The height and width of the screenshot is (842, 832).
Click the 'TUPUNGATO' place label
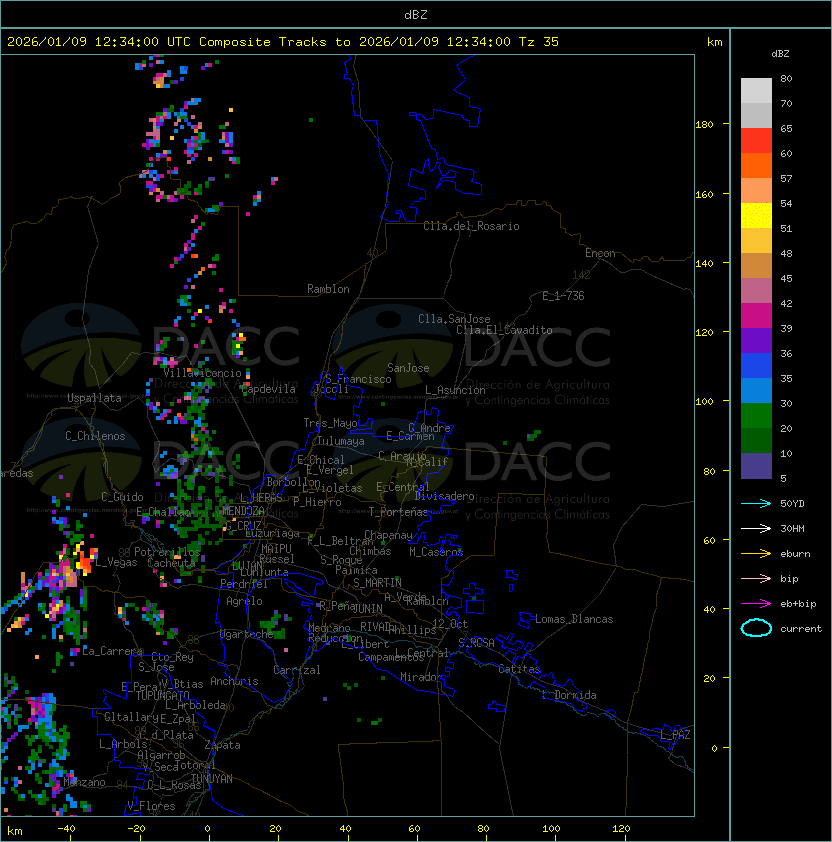pyautogui.click(x=162, y=696)
